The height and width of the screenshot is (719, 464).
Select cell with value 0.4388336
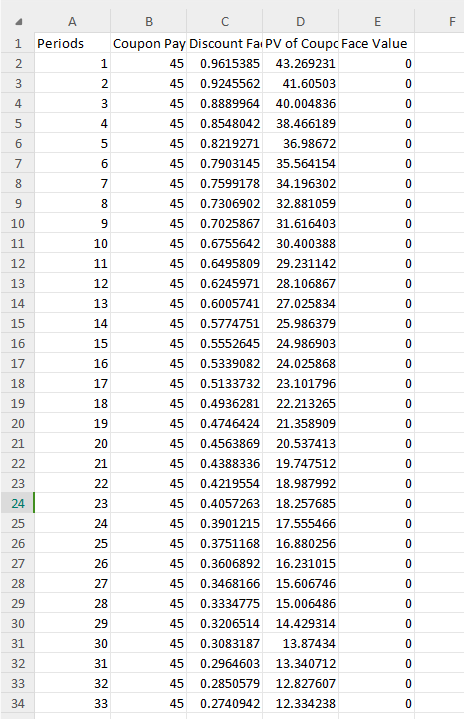click(225, 464)
